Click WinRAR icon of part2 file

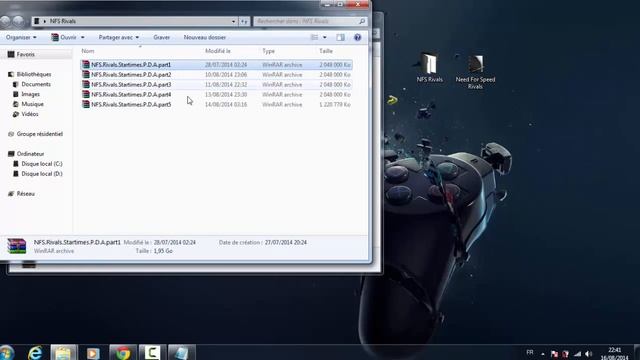pyautogui.click(x=86, y=75)
